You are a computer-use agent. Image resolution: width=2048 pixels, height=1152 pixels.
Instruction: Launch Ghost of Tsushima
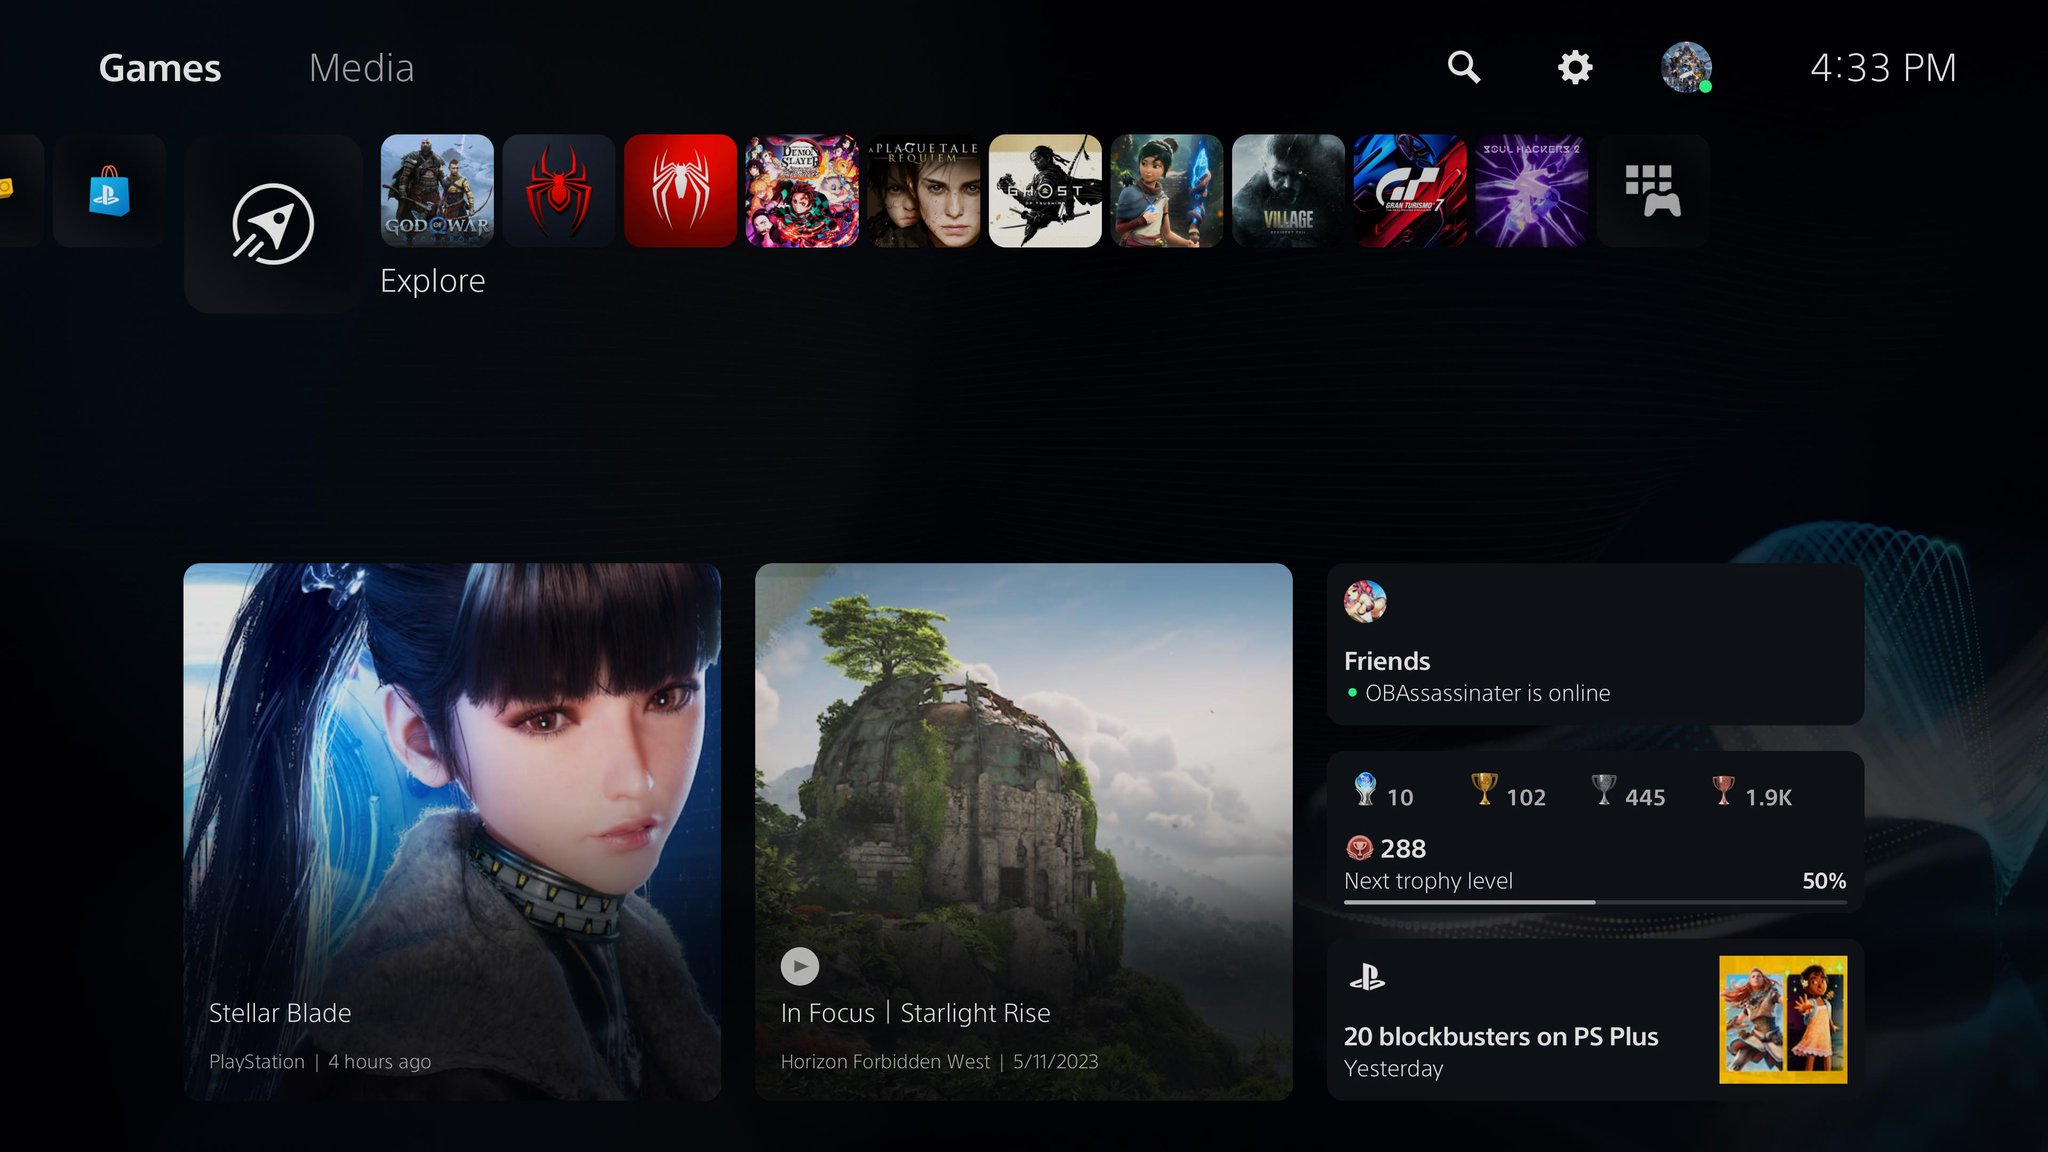(1045, 191)
